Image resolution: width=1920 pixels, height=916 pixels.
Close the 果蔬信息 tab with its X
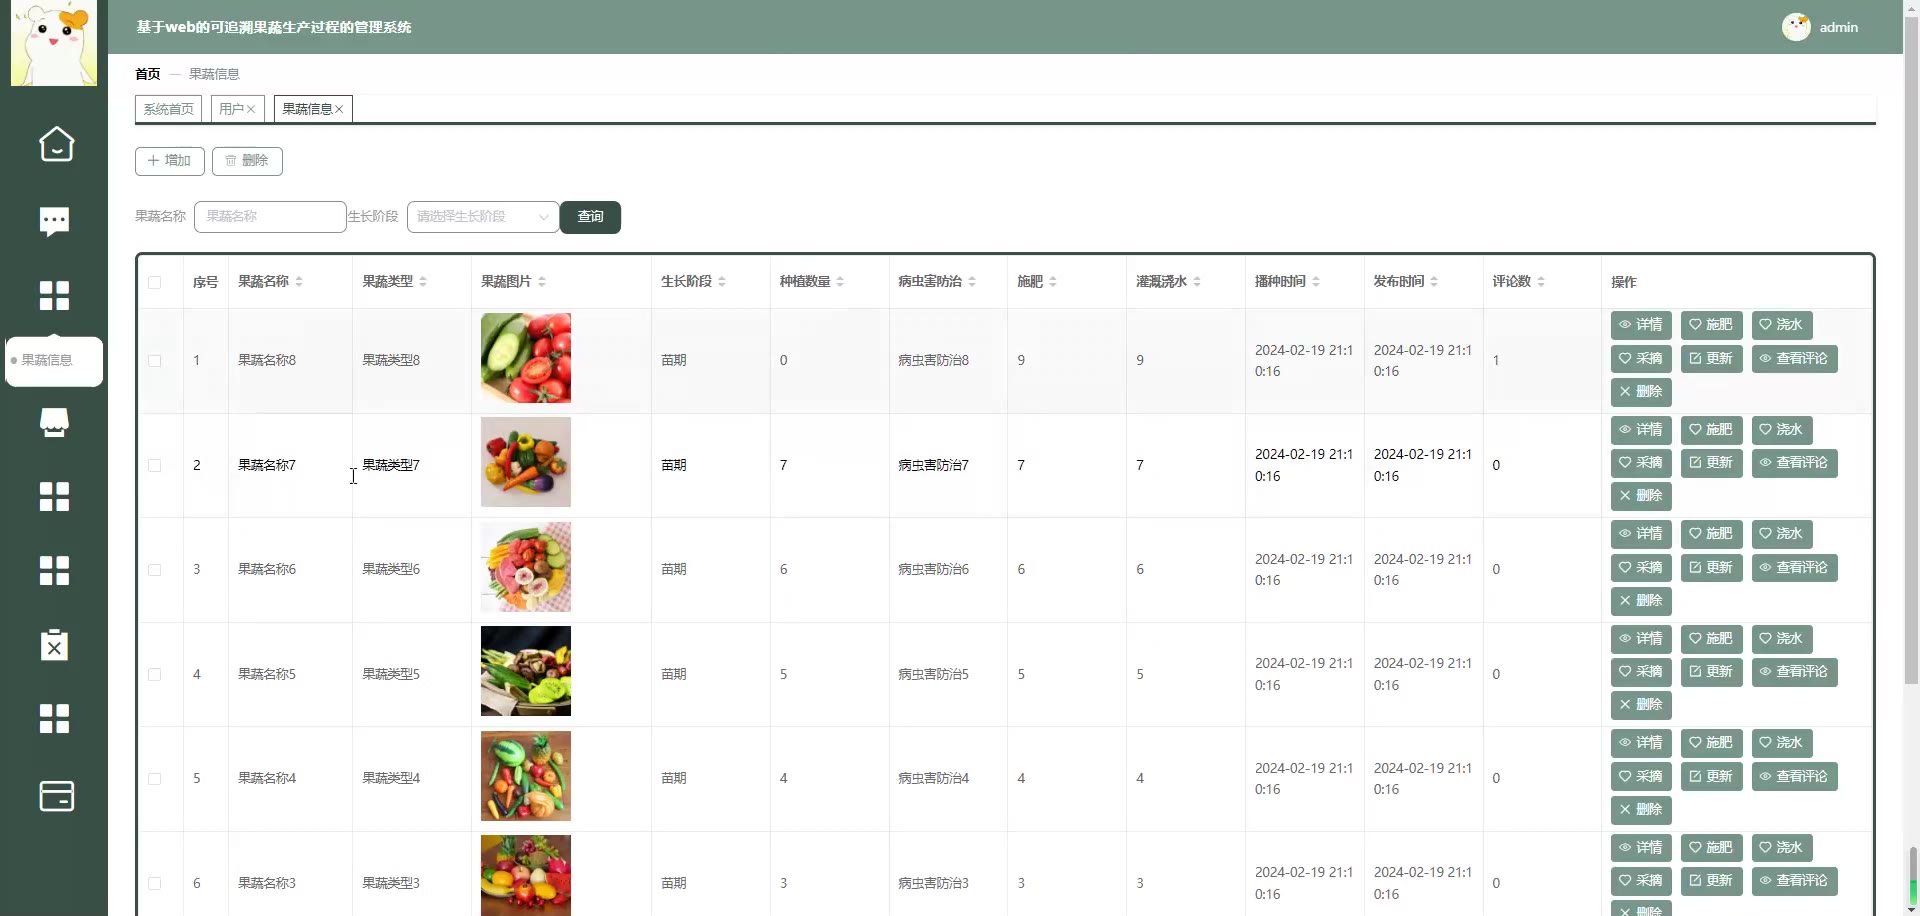[339, 109]
